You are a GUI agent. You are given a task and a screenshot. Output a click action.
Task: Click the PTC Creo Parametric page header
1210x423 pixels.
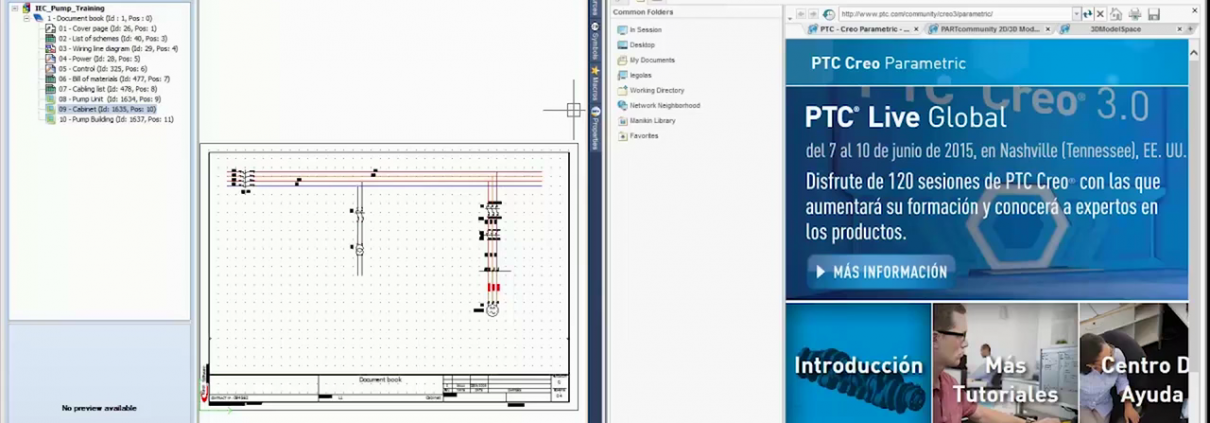[888, 63]
